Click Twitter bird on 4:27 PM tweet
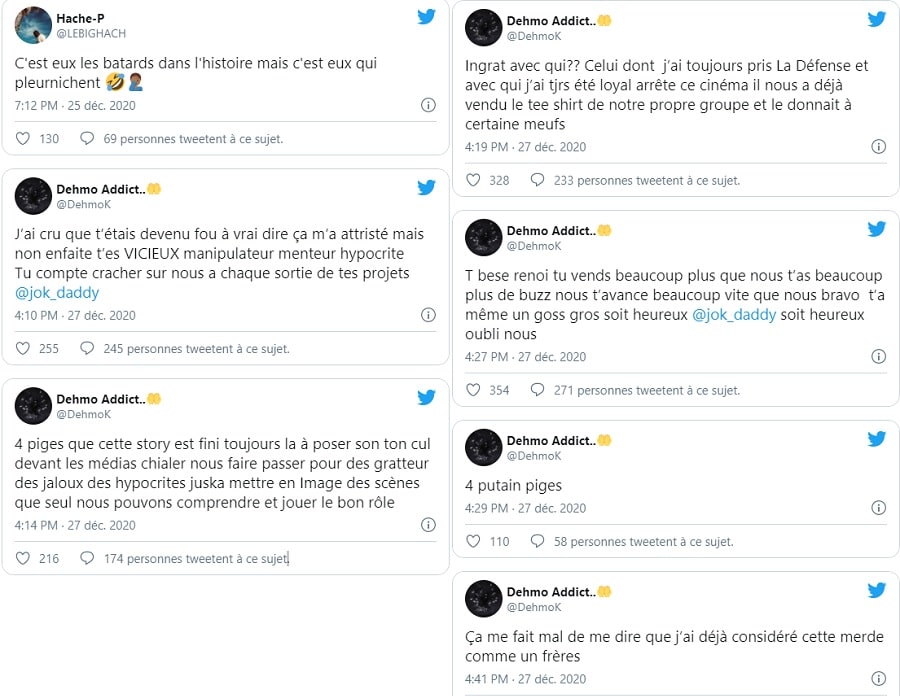The height and width of the screenshot is (696, 900). (876, 230)
